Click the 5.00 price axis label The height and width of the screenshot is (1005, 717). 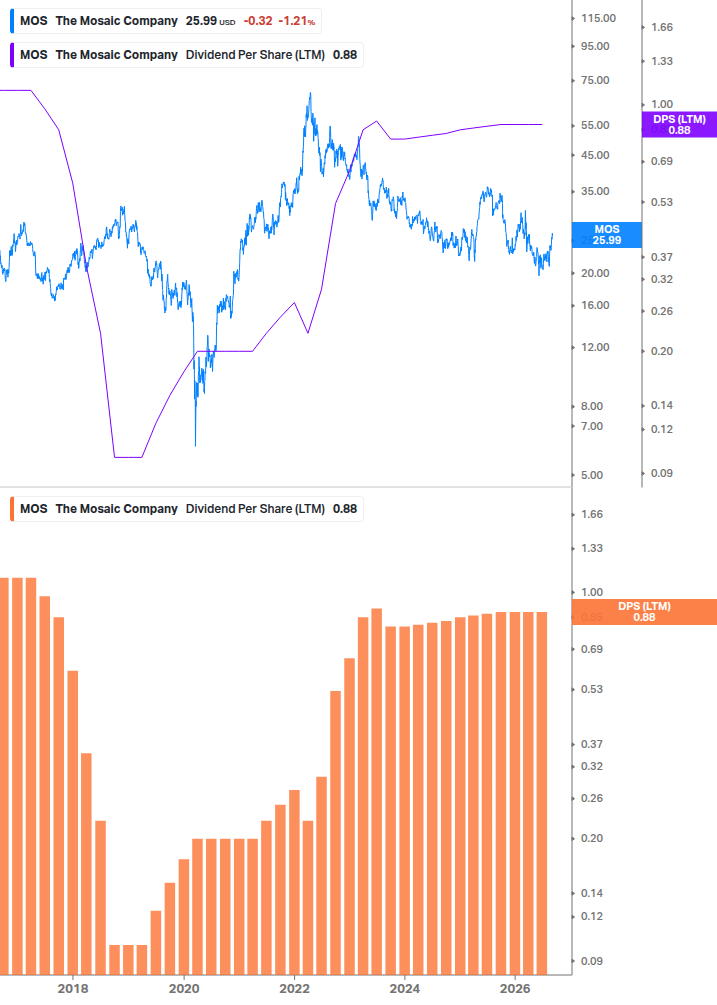pos(592,476)
